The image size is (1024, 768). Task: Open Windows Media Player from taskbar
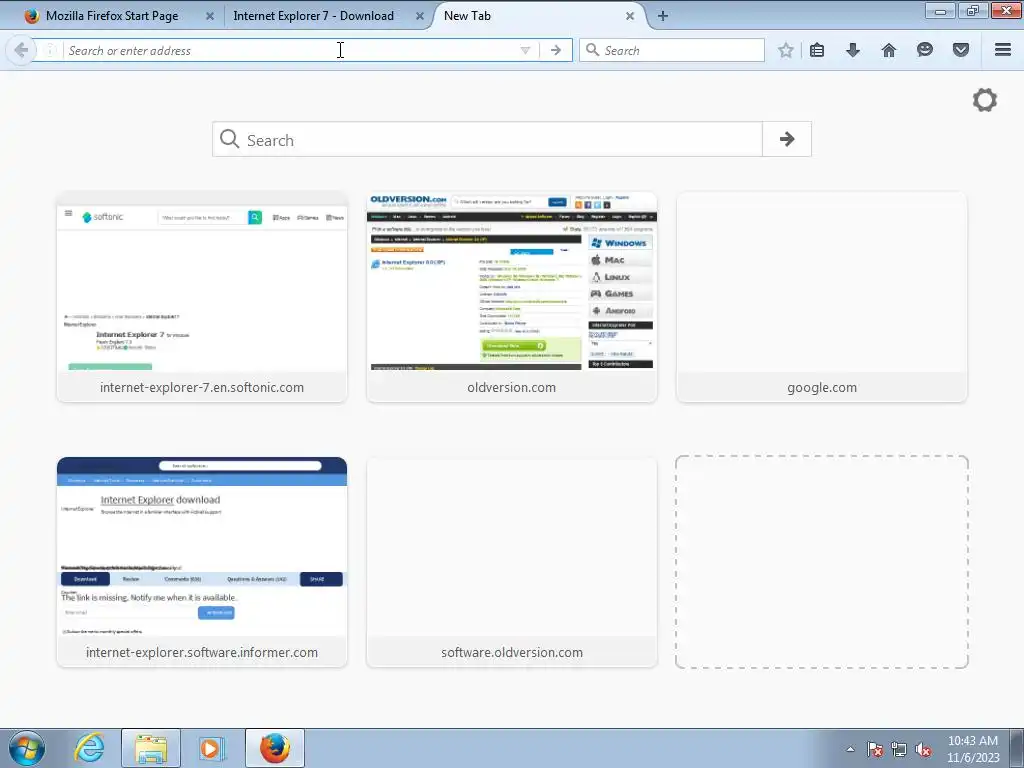[x=210, y=748]
